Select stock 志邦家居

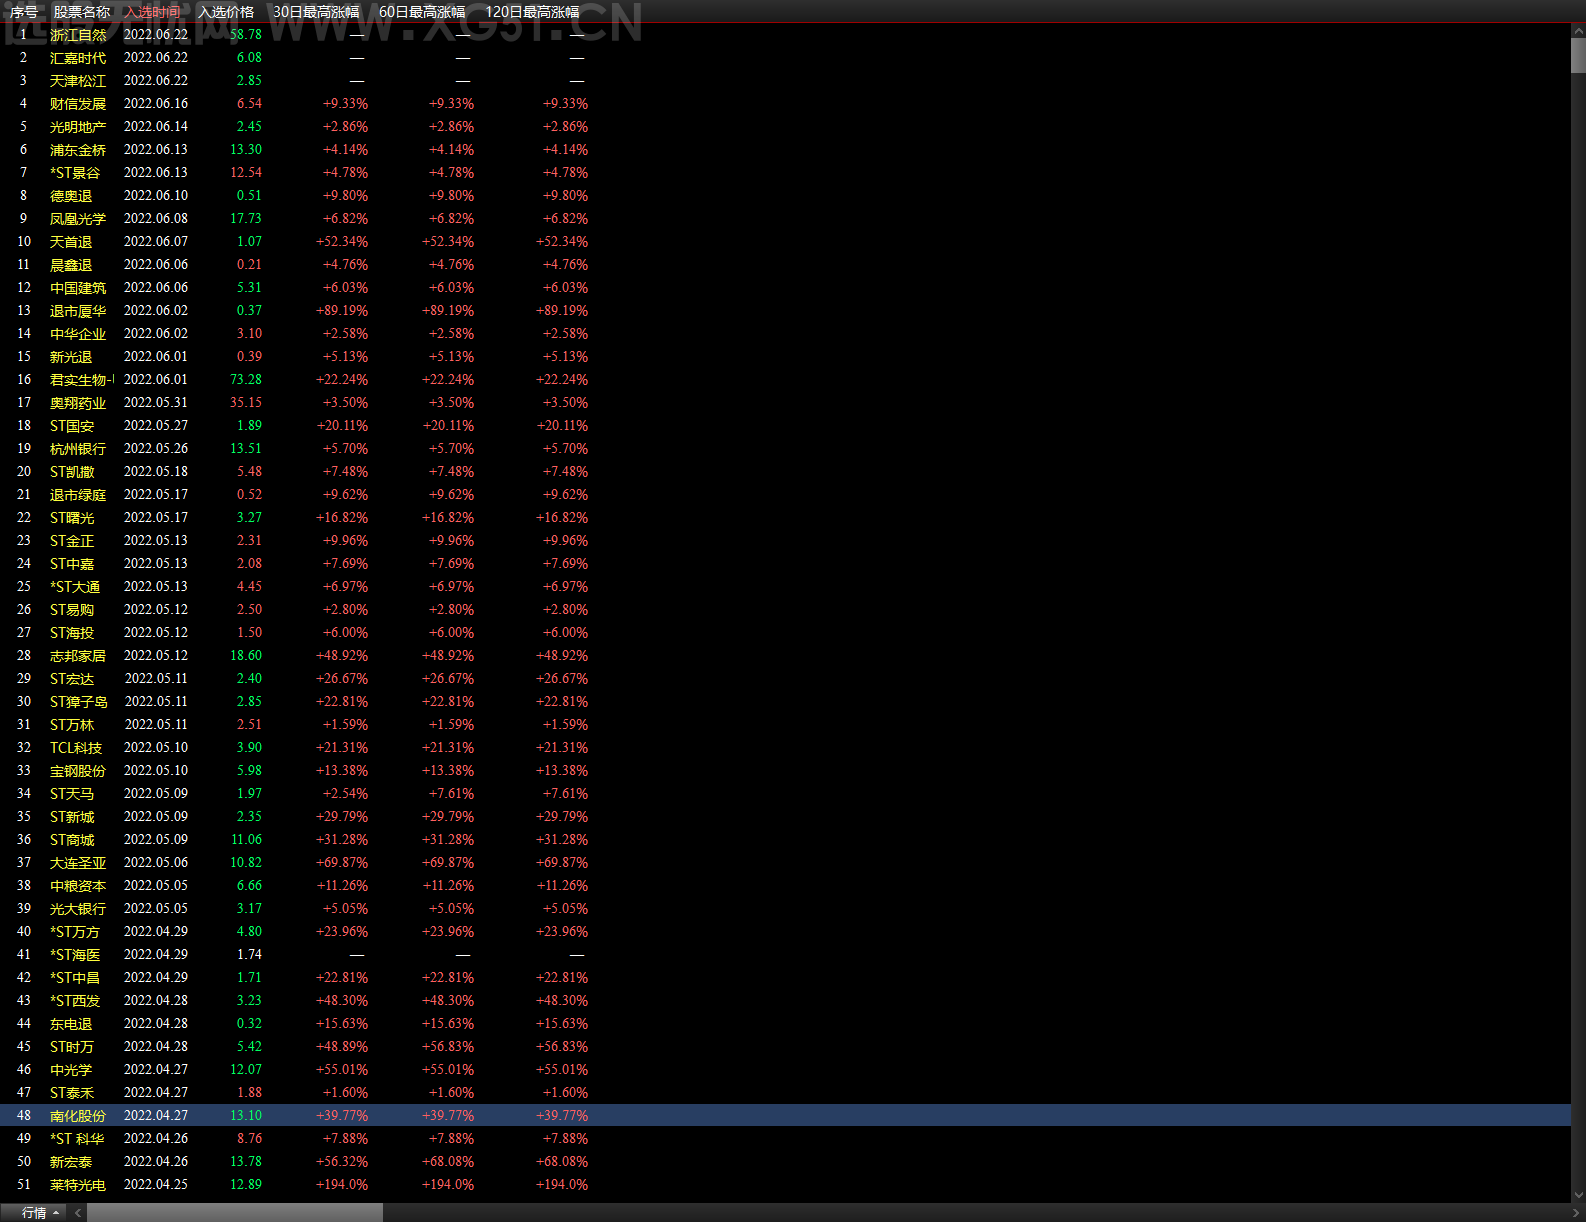pyautogui.click(x=78, y=656)
